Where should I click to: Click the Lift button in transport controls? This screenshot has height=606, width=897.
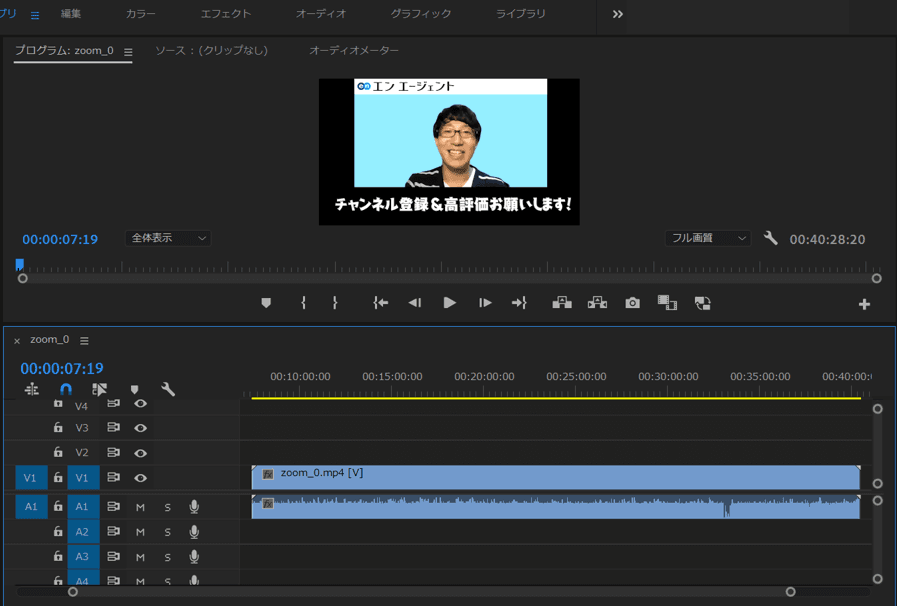click(x=562, y=303)
